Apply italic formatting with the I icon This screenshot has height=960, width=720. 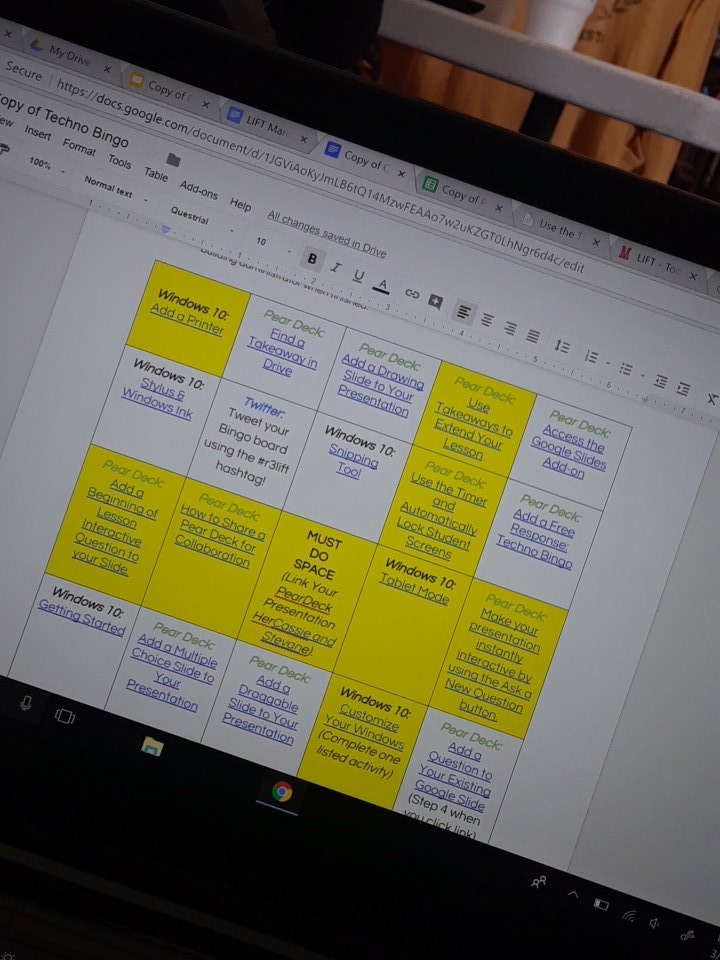click(336, 268)
